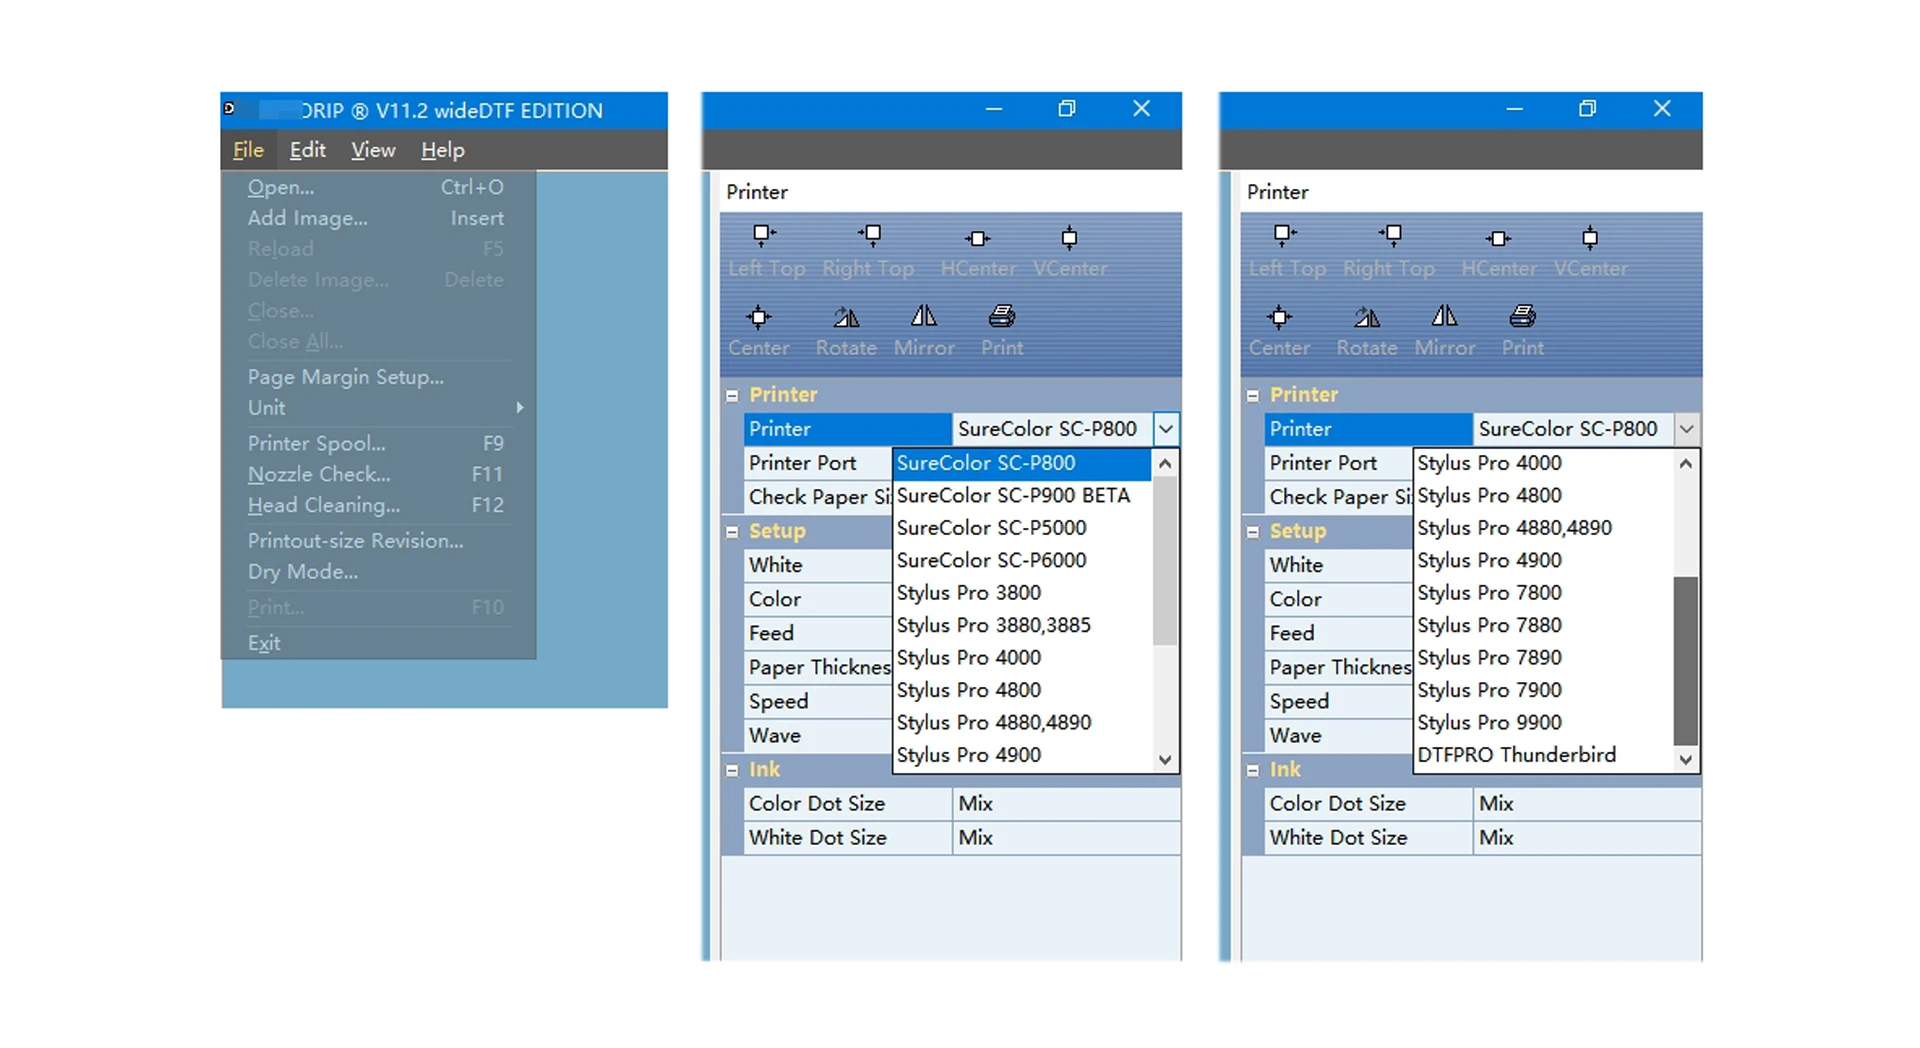Image resolution: width=1920 pixels, height=1048 pixels.
Task: Run Nozzle Check... from the File menu
Action: point(378,474)
